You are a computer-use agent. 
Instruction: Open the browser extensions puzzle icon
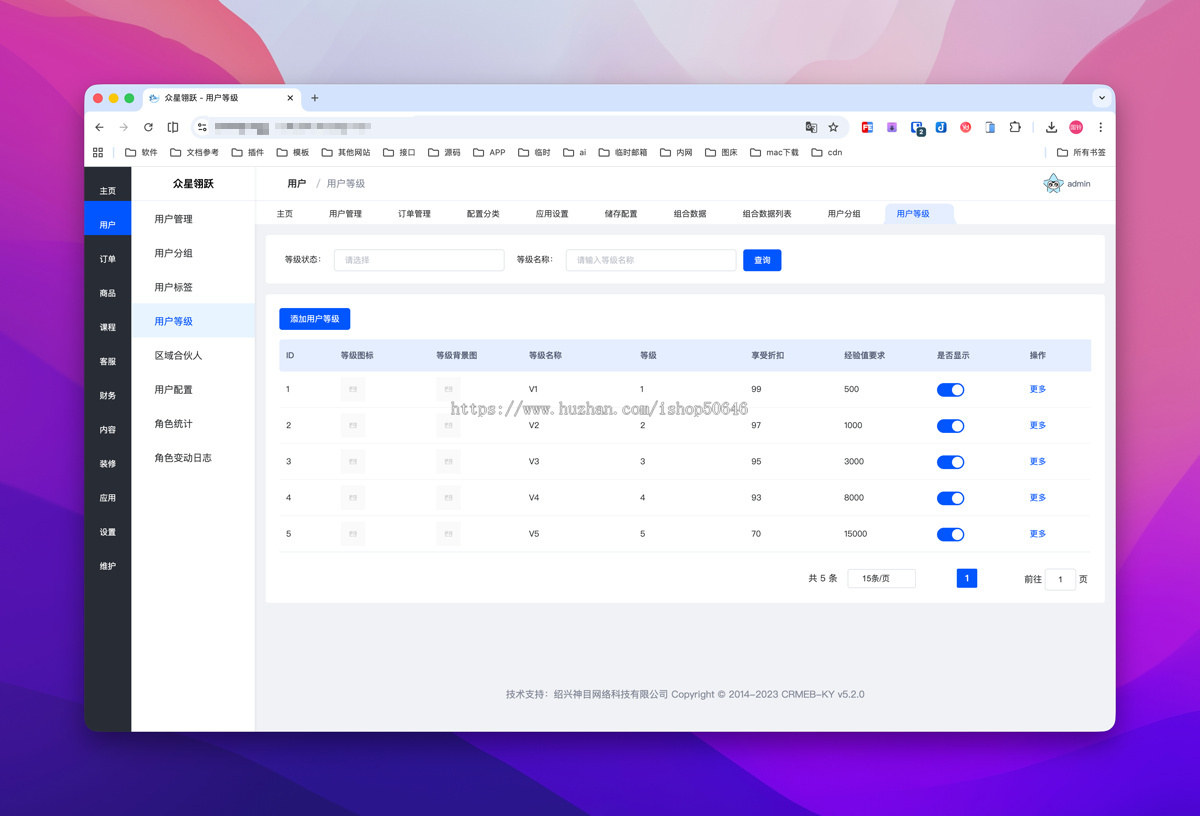point(1015,127)
